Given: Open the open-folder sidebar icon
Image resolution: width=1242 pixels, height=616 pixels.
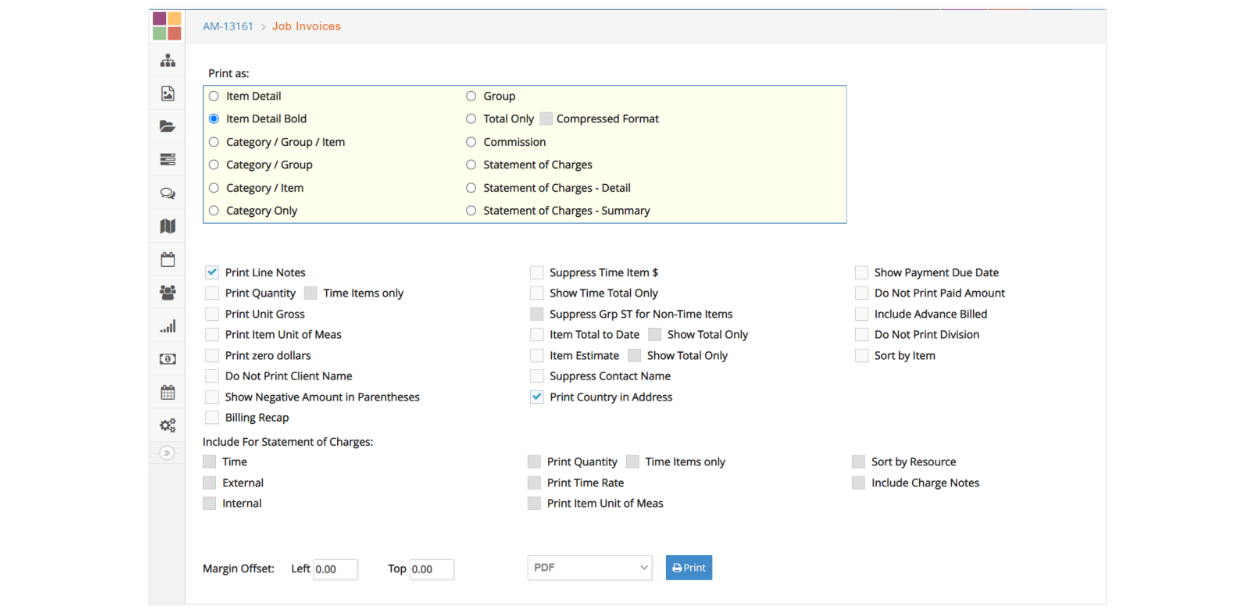Looking at the screenshot, I should (x=167, y=127).
